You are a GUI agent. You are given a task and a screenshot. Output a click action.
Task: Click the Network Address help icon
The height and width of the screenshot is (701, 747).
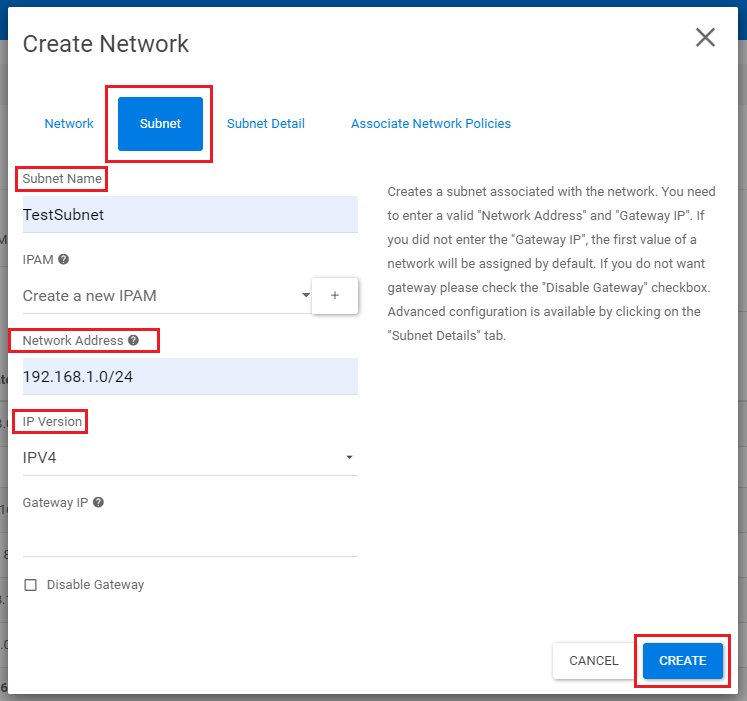pyautogui.click(x=134, y=341)
